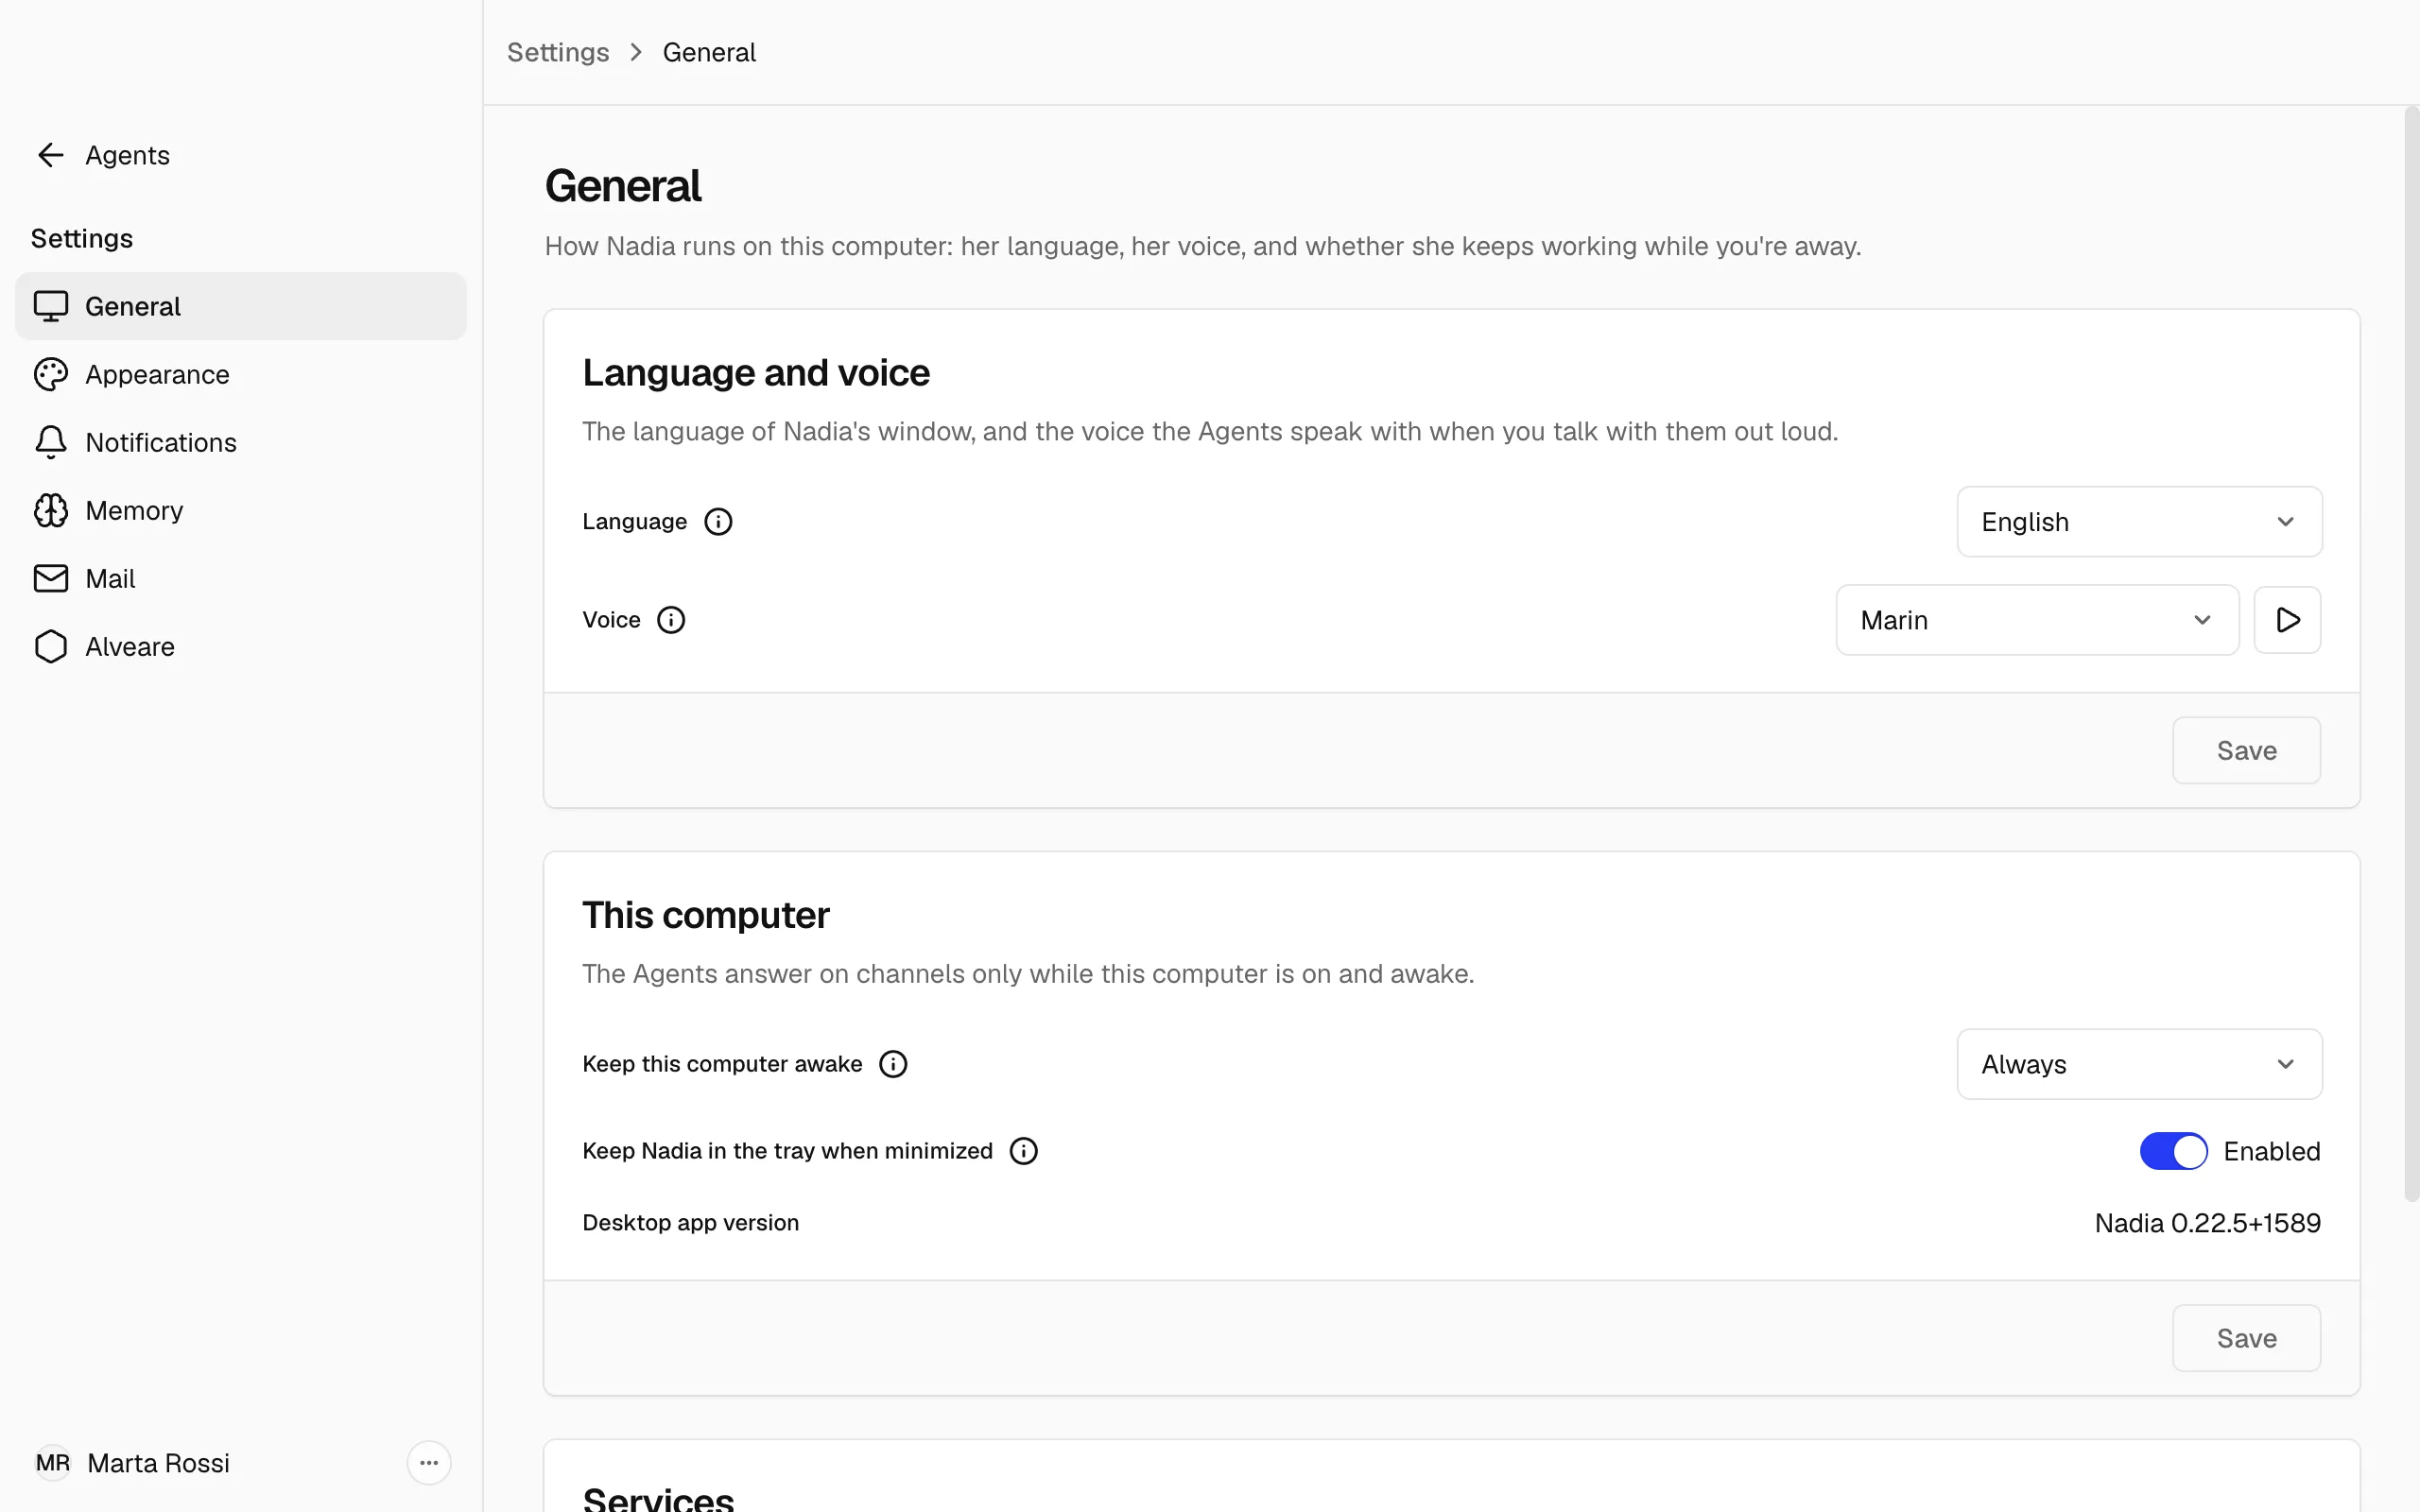
Task: Open the Language dropdown showing English
Action: pos(2139,521)
